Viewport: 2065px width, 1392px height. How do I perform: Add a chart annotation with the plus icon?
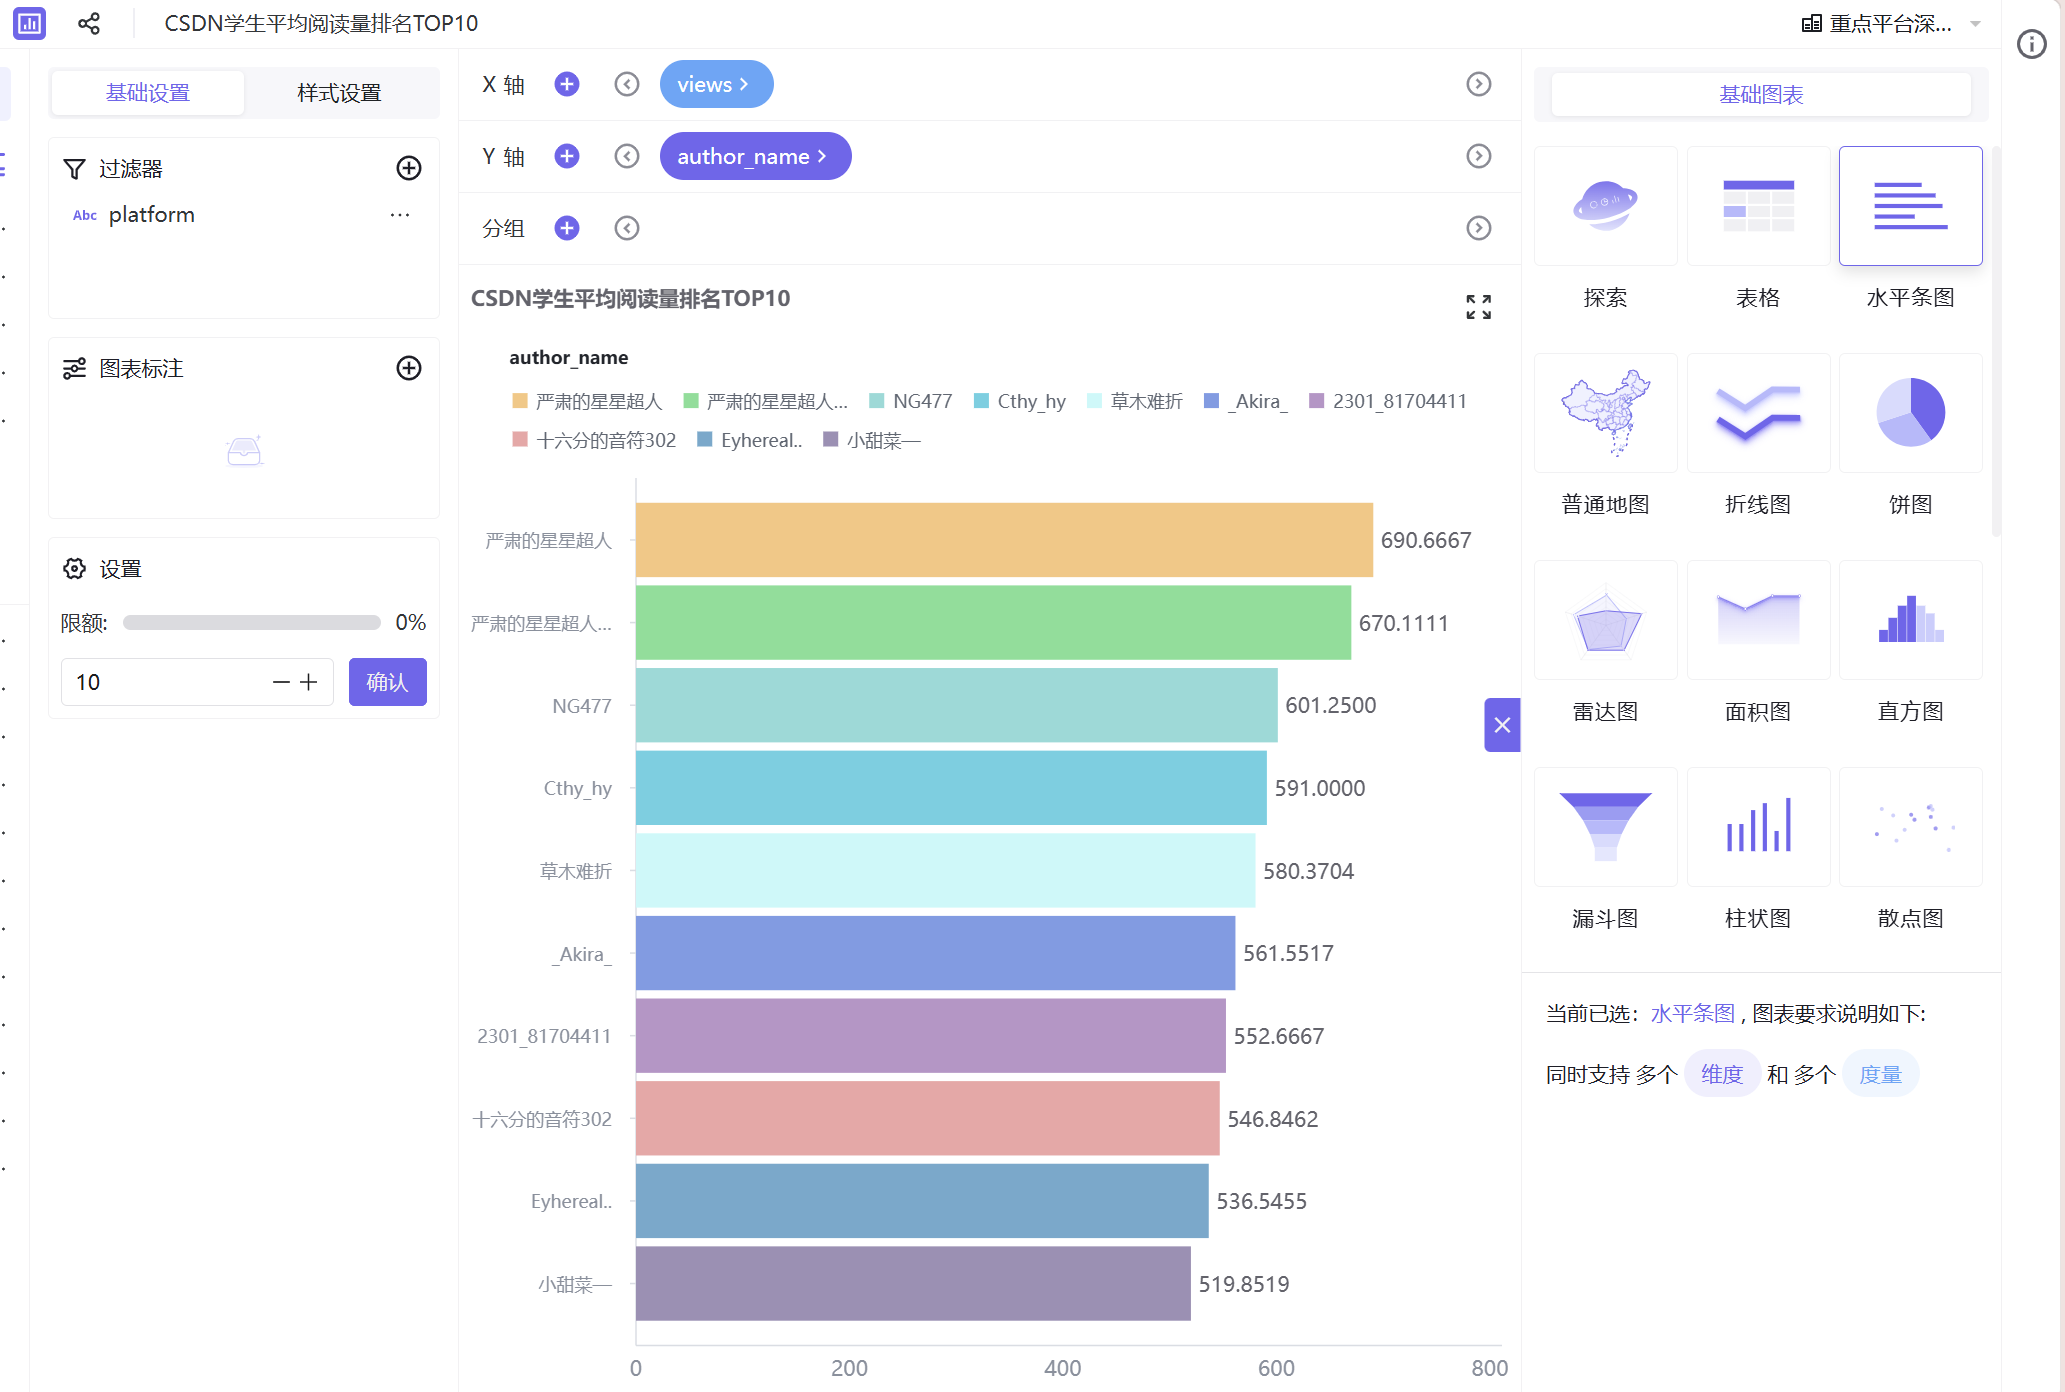[x=408, y=368]
